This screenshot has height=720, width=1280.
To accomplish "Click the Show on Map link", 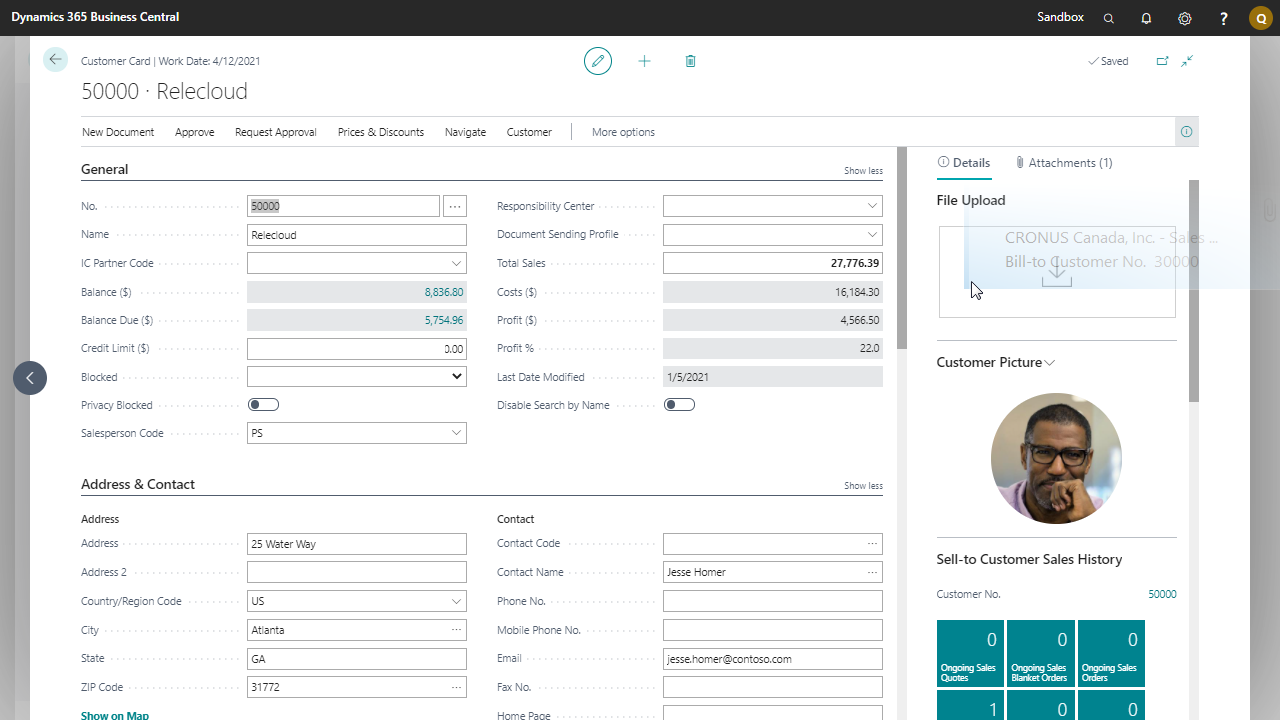I will click(115, 715).
